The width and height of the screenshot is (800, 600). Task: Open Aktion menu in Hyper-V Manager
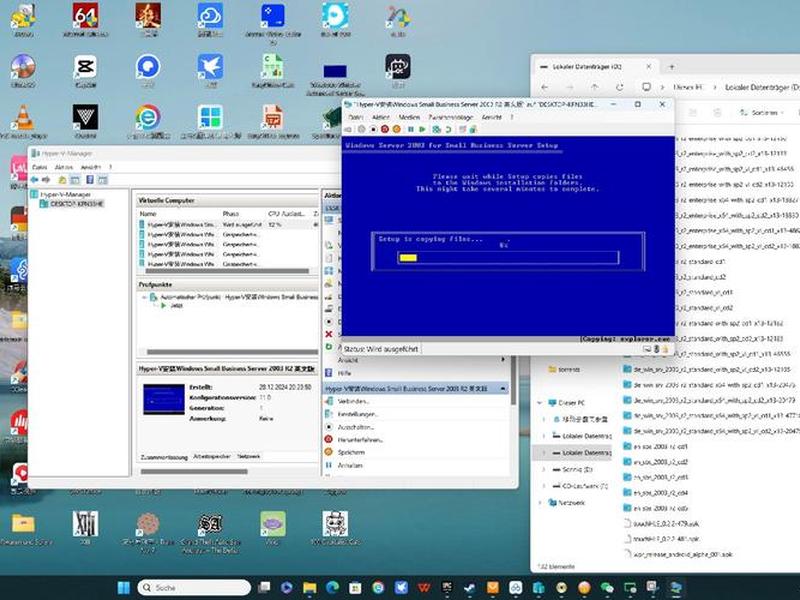[x=64, y=167]
